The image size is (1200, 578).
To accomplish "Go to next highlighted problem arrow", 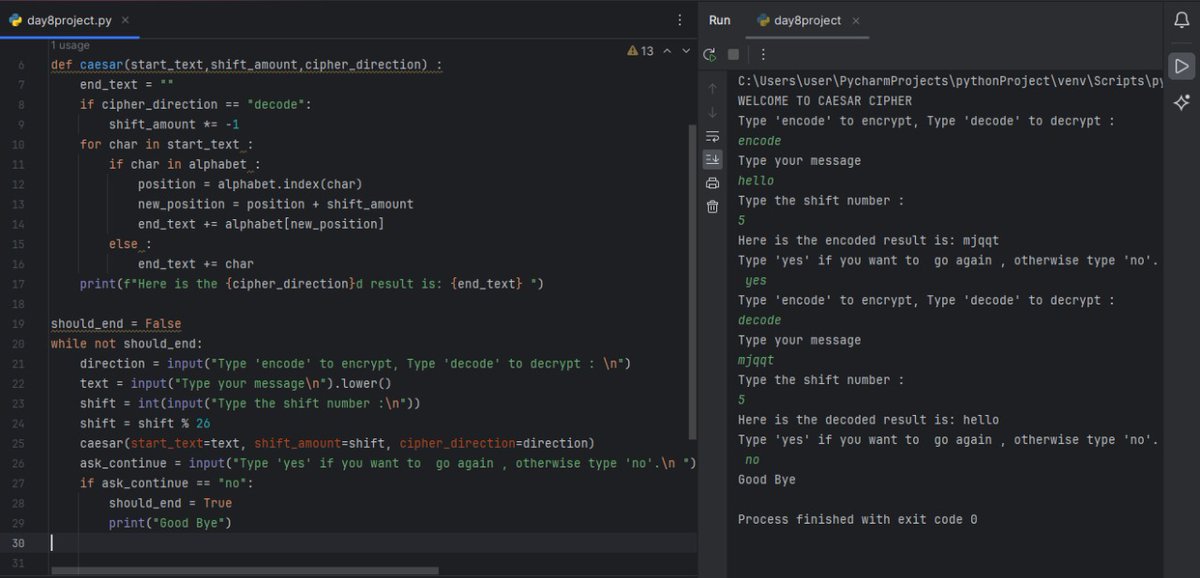I will (x=686, y=51).
